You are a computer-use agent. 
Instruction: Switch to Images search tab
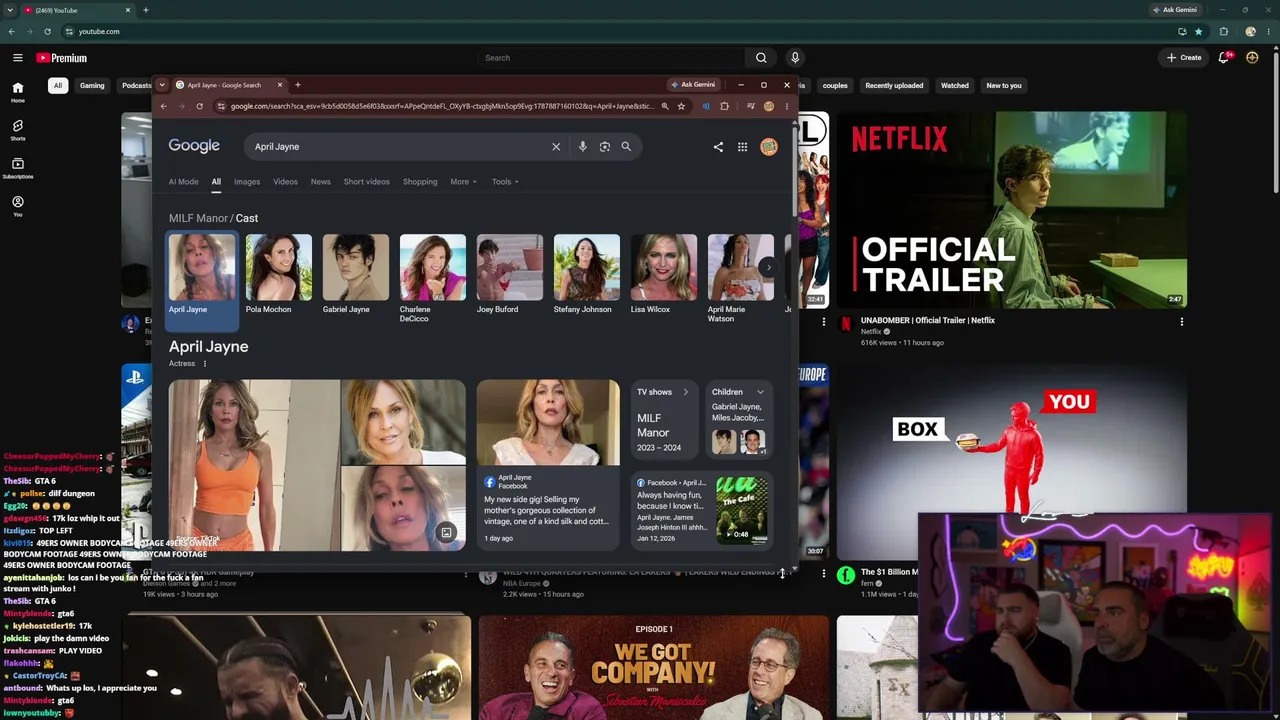[247, 182]
